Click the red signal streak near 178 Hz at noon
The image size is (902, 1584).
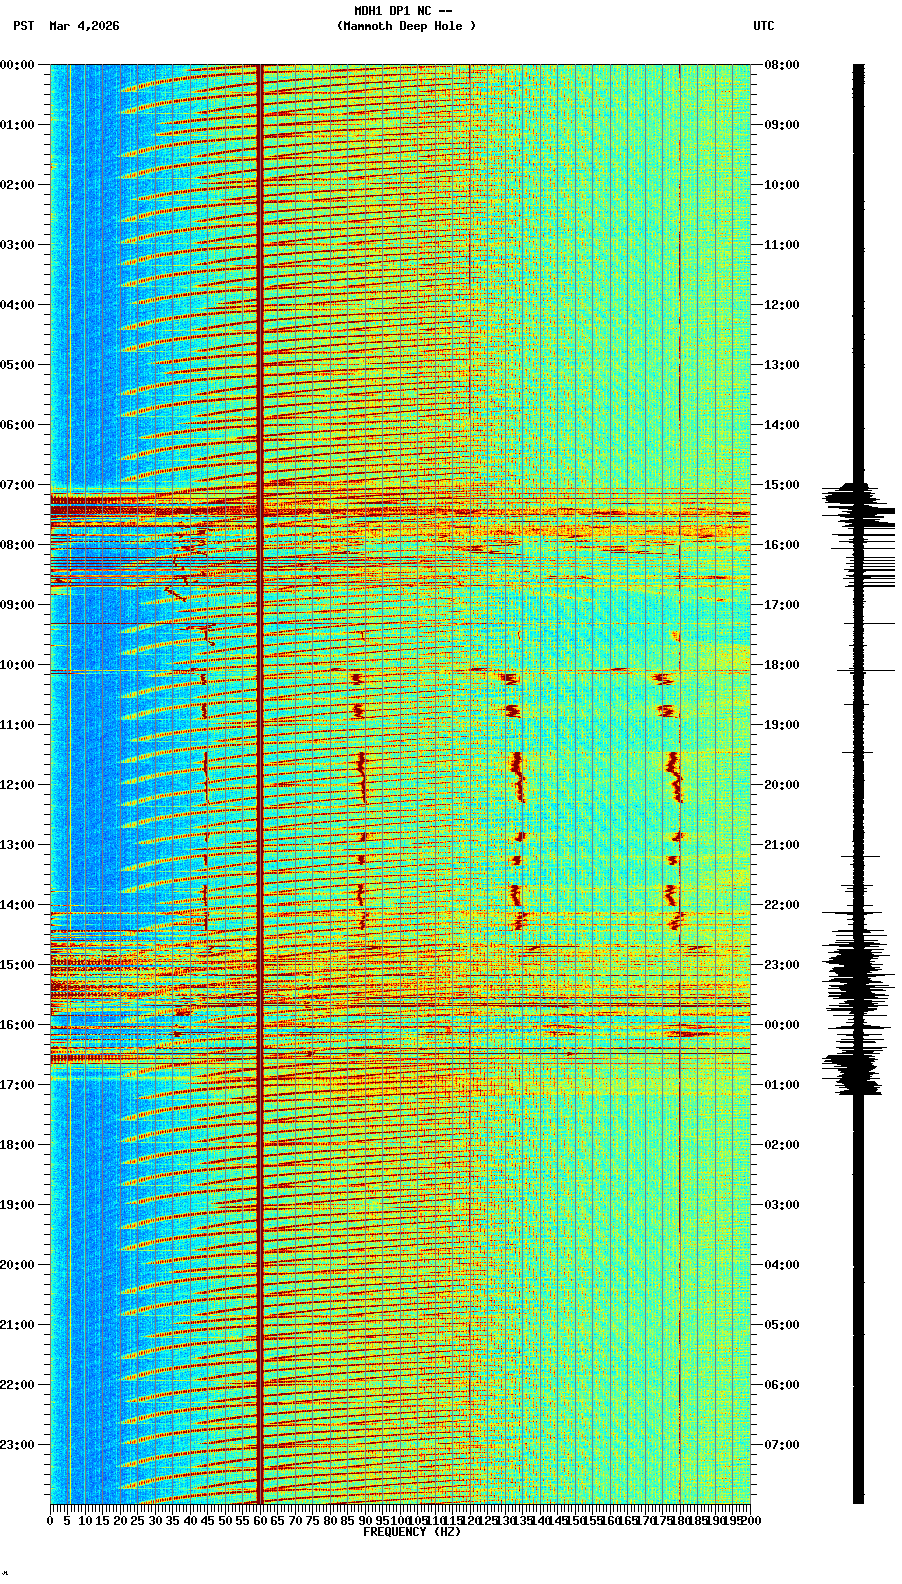676,778
